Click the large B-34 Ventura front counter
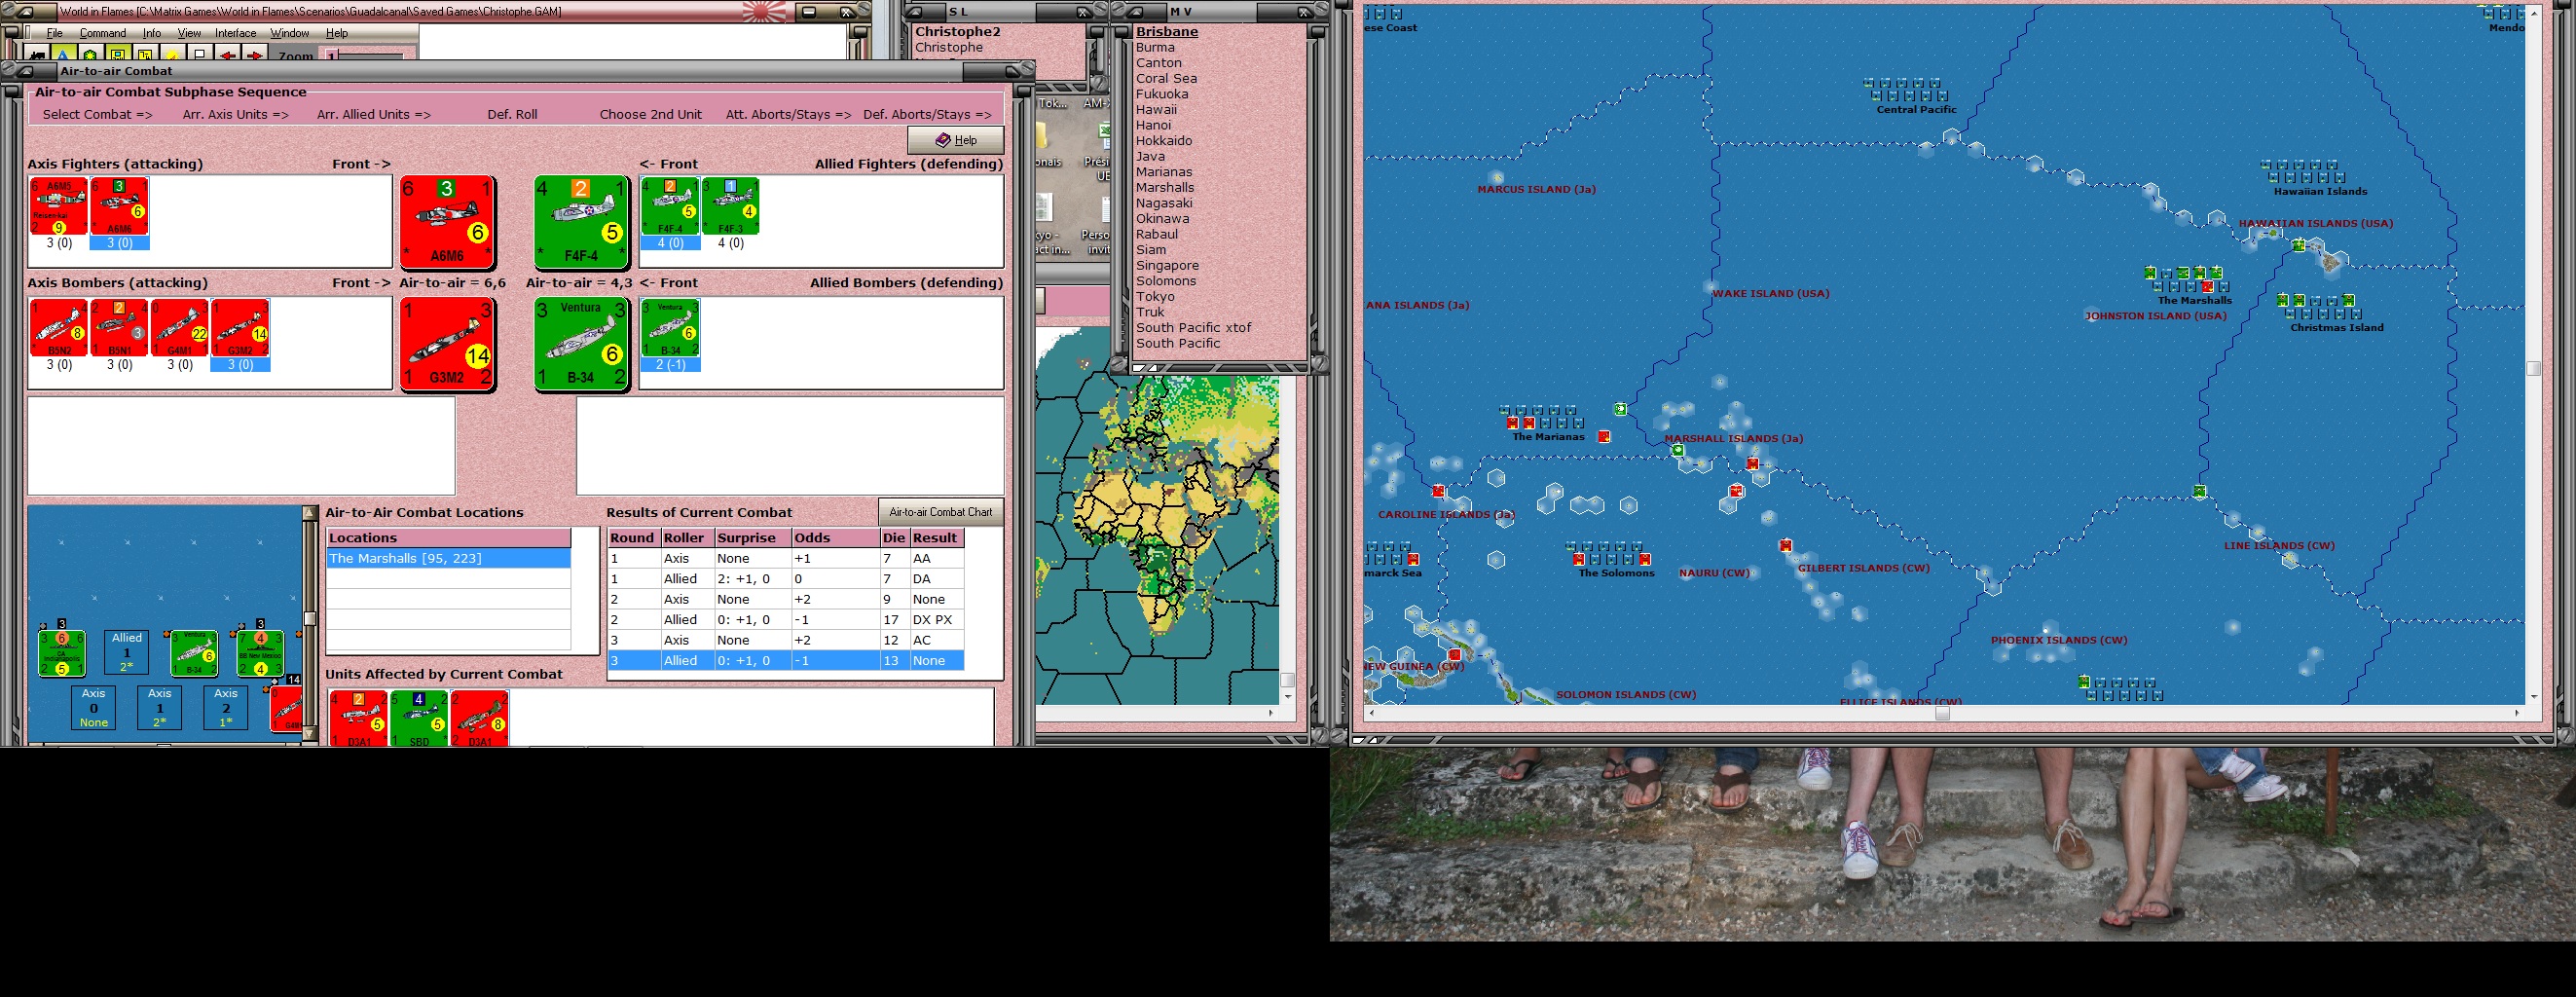 [x=581, y=343]
